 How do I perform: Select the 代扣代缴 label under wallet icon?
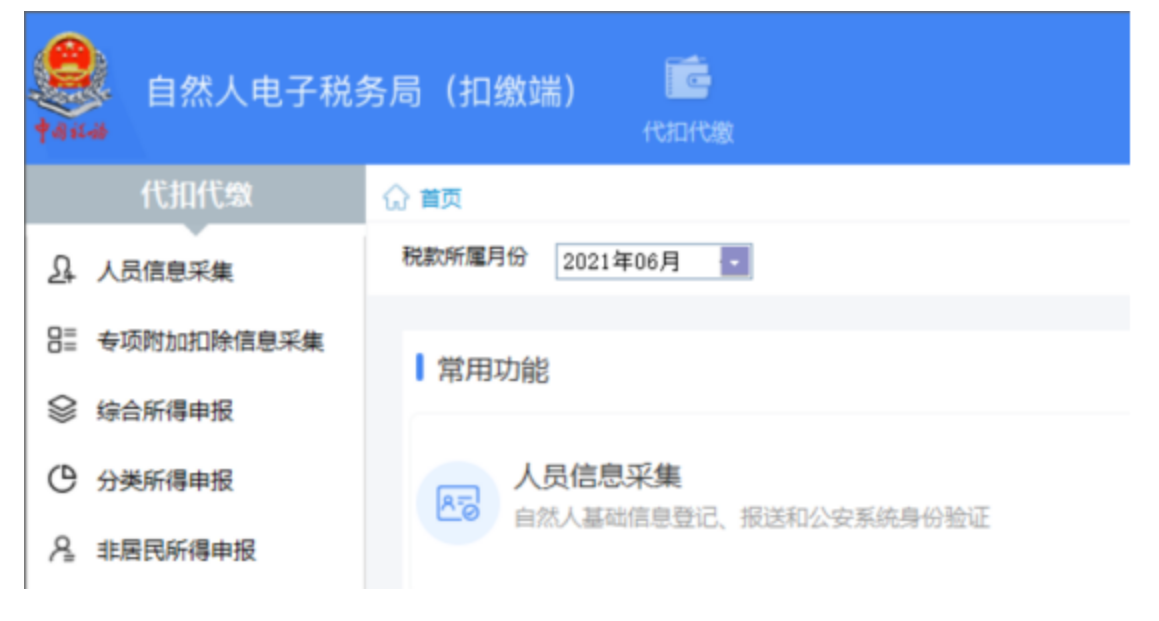688,132
